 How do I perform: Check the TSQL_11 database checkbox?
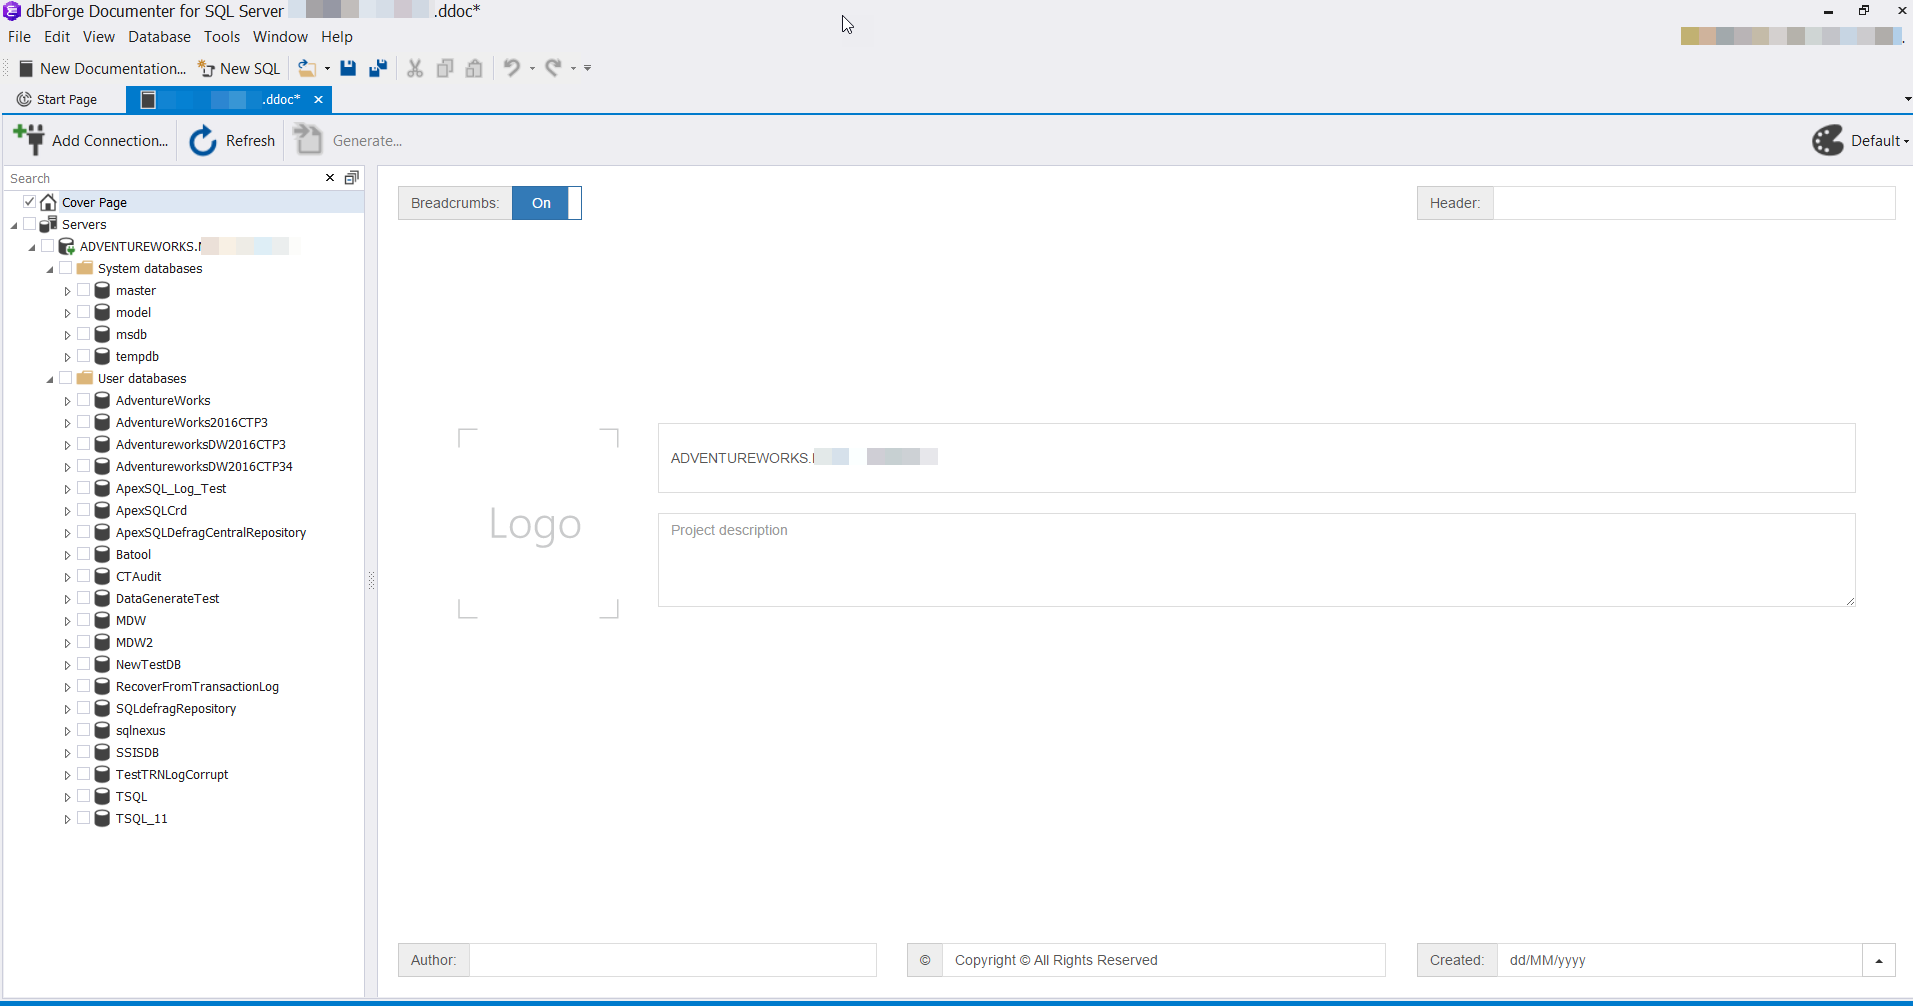tap(84, 818)
